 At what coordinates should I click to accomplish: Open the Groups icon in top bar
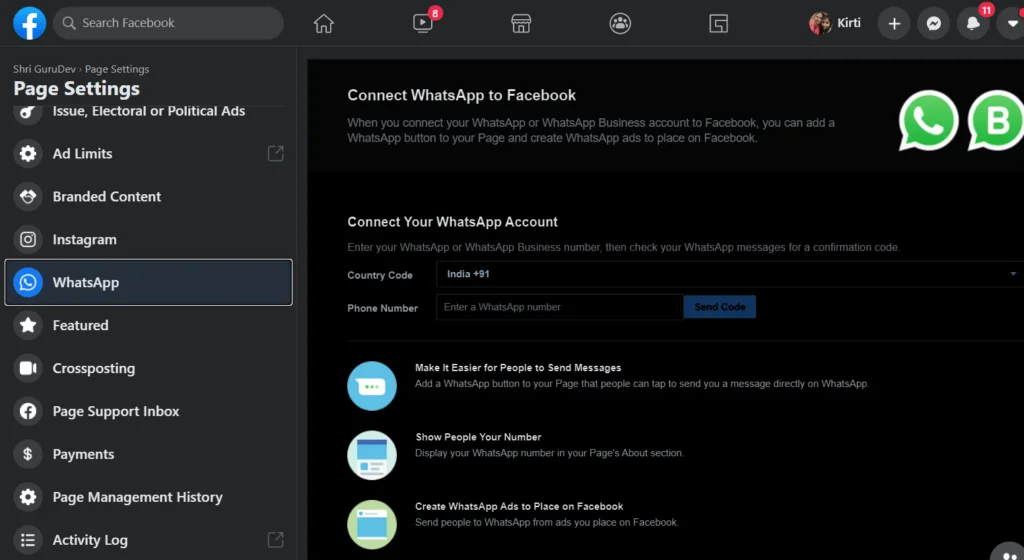(620, 23)
